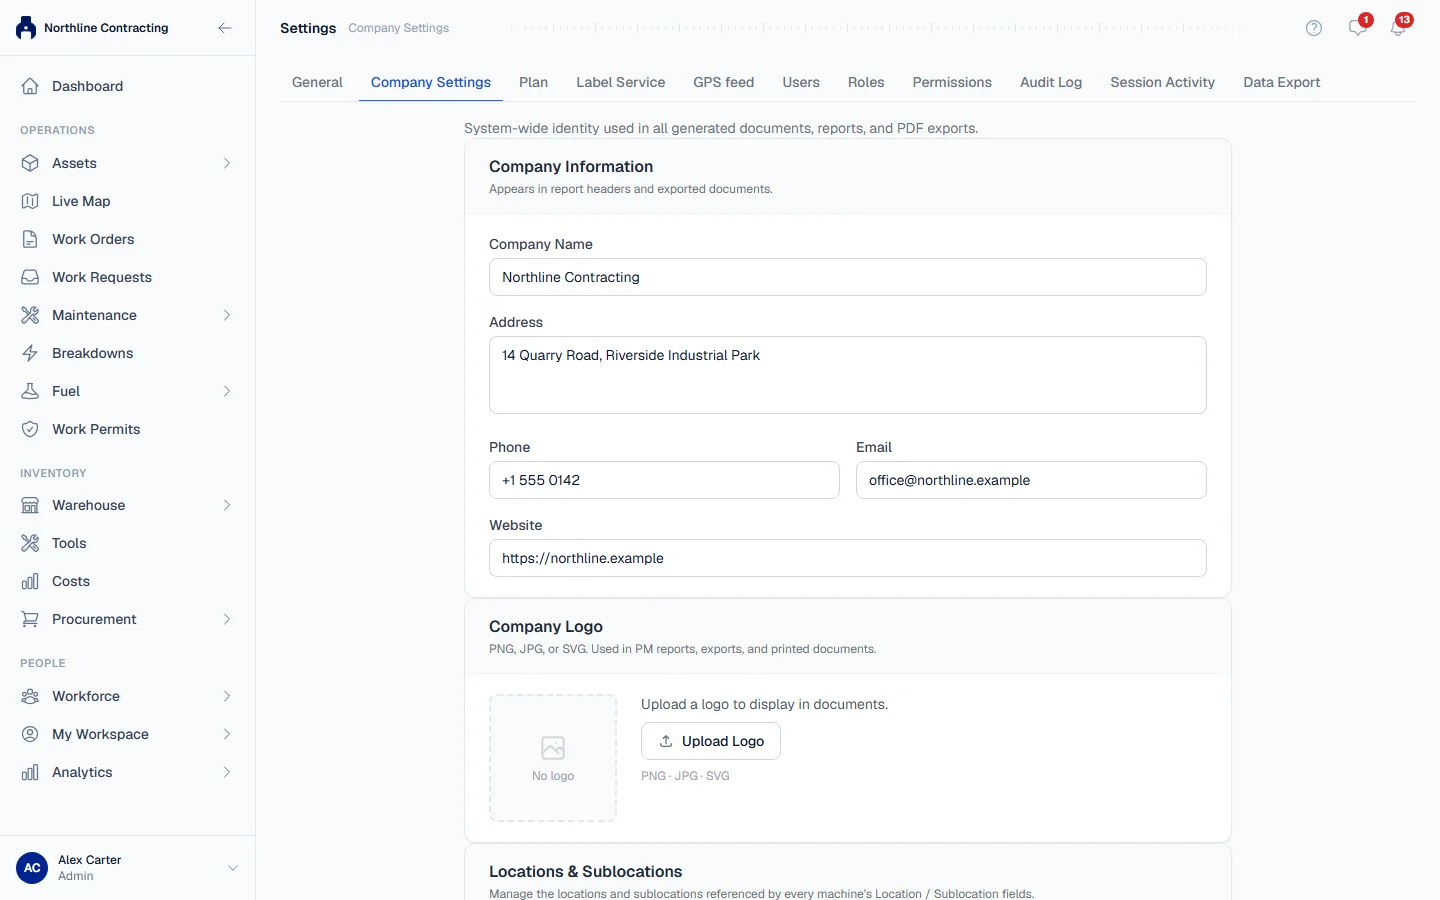
Task: Expand the Warehouse submenu chevron
Action: tap(227, 505)
